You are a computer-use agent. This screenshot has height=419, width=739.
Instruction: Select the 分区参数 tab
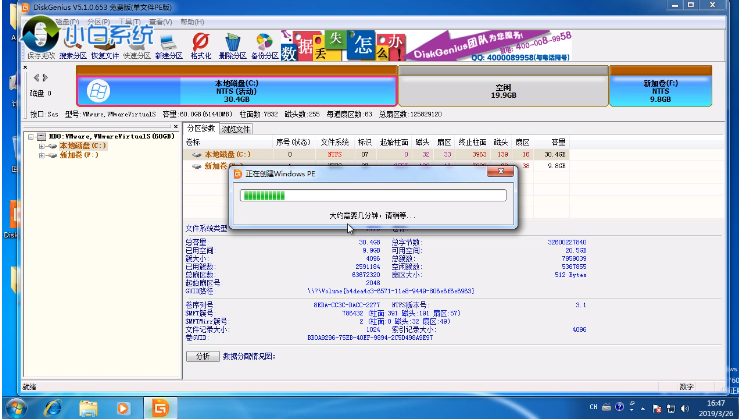coord(202,129)
